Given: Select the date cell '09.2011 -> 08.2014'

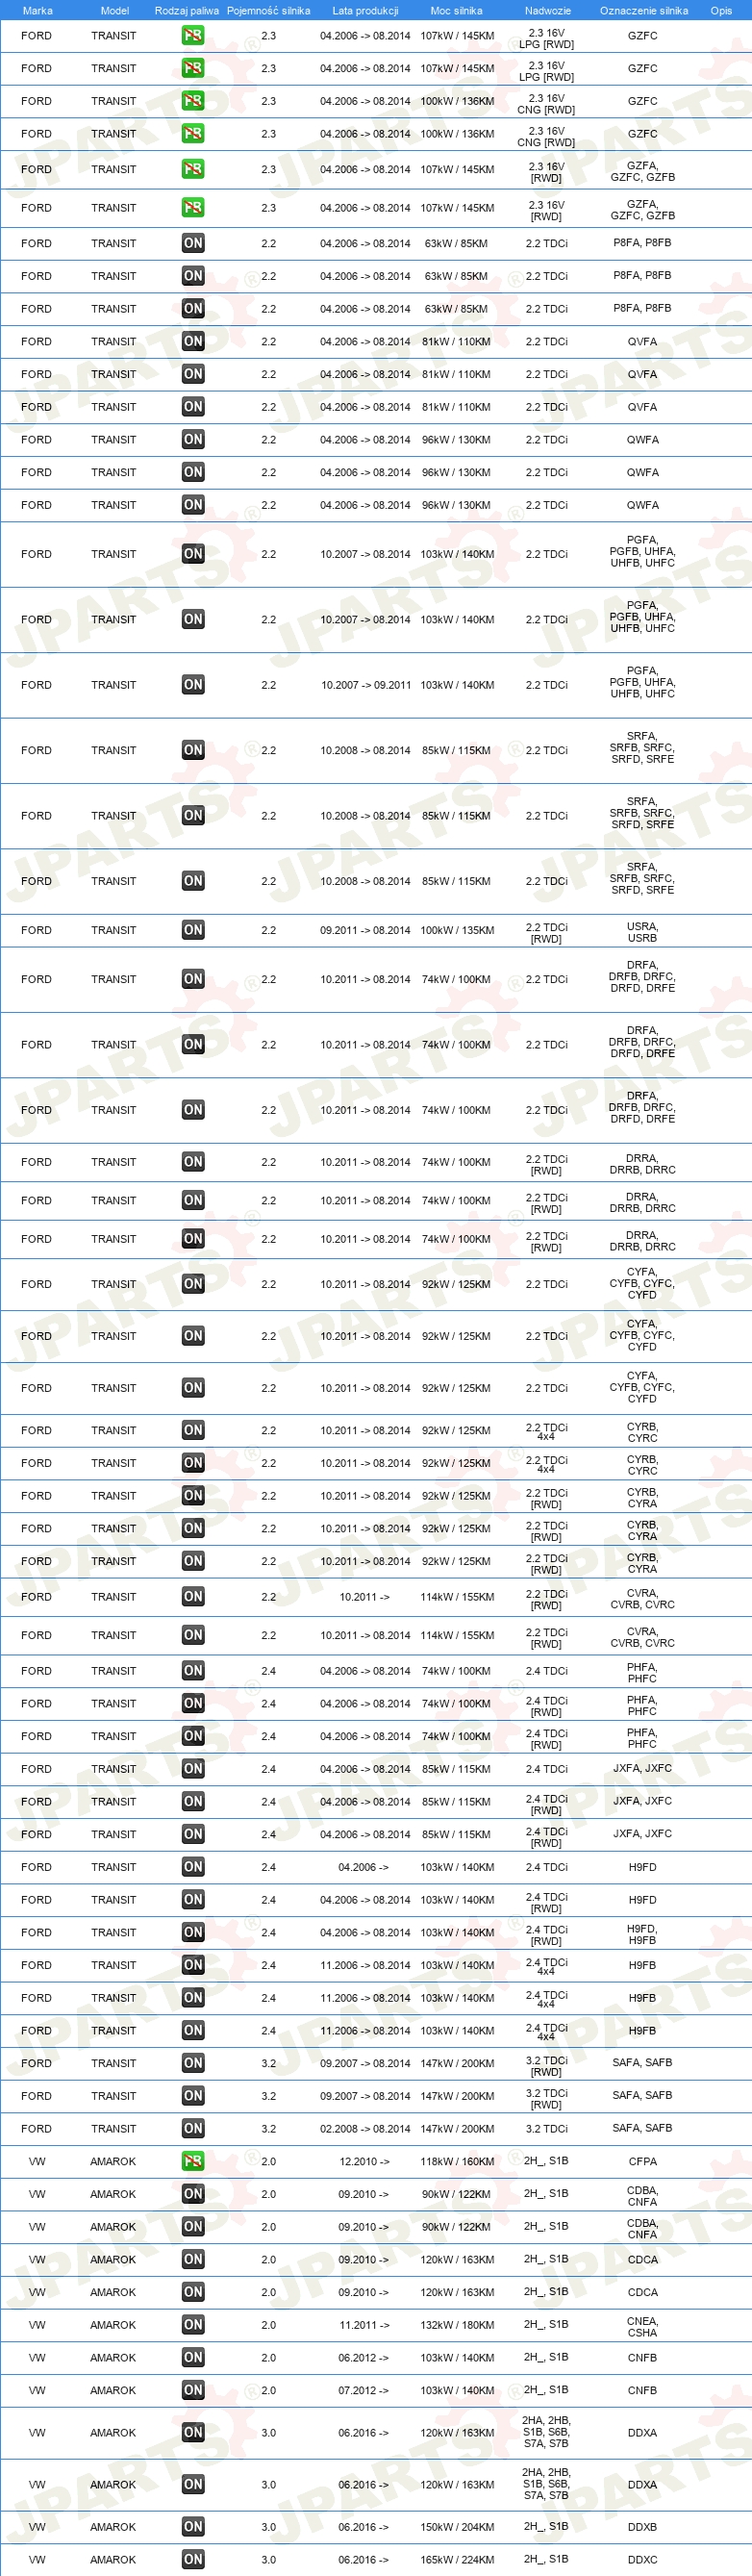Looking at the screenshot, I should point(365,930).
